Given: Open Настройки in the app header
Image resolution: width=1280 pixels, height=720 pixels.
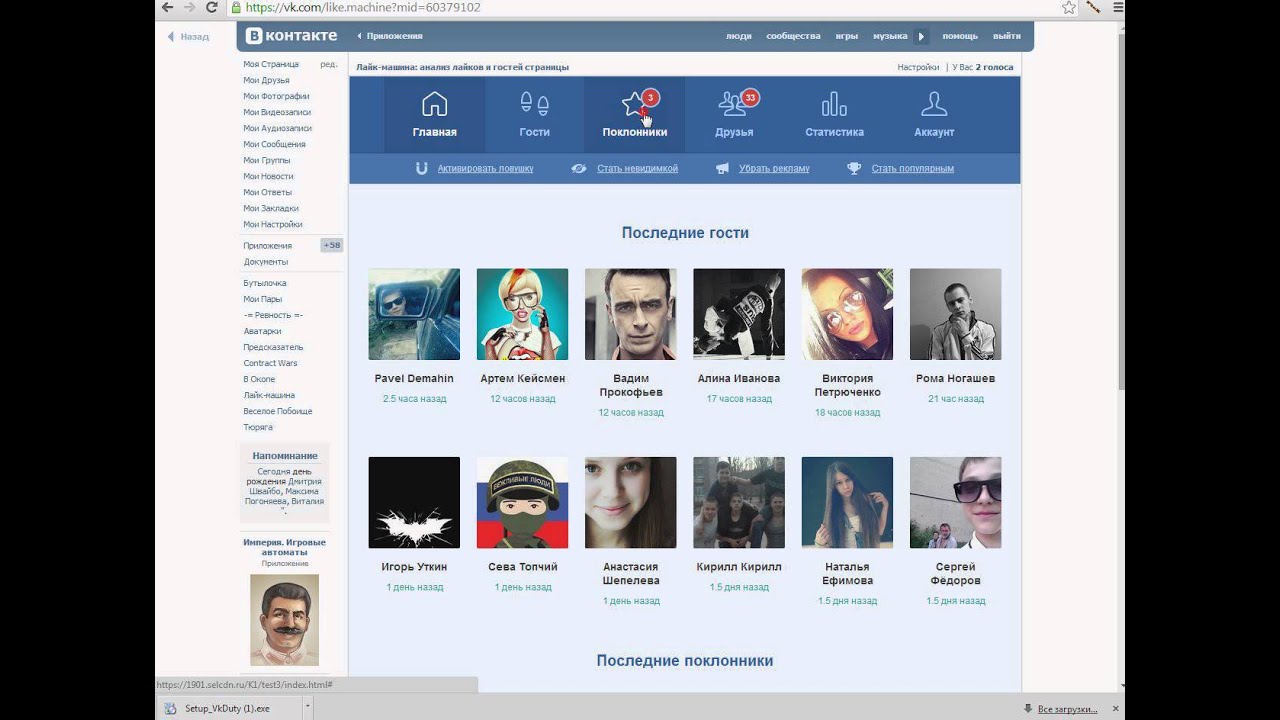Looking at the screenshot, I should (917, 67).
